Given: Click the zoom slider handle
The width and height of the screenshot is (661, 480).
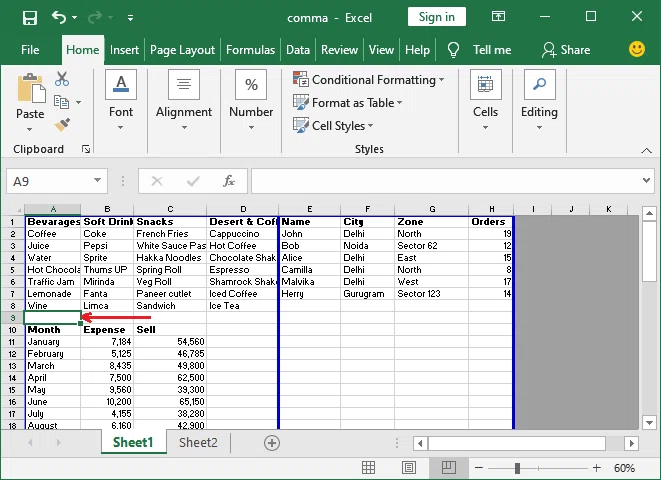Looking at the screenshot, I should coord(517,468).
